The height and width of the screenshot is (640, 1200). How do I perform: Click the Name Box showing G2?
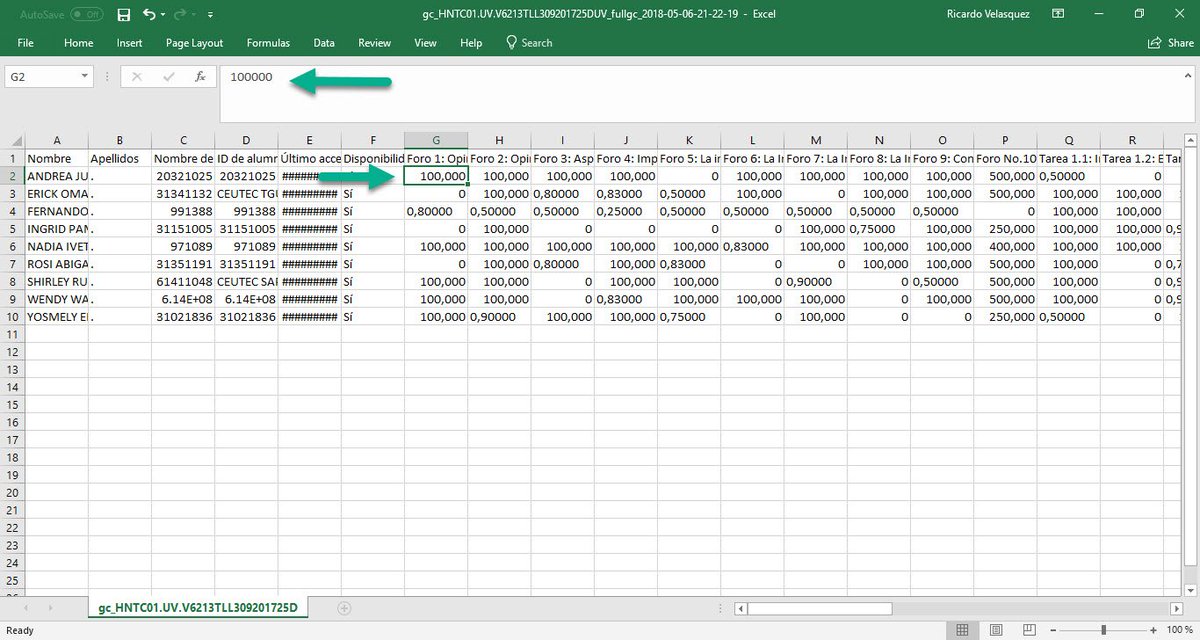click(x=40, y=76)
